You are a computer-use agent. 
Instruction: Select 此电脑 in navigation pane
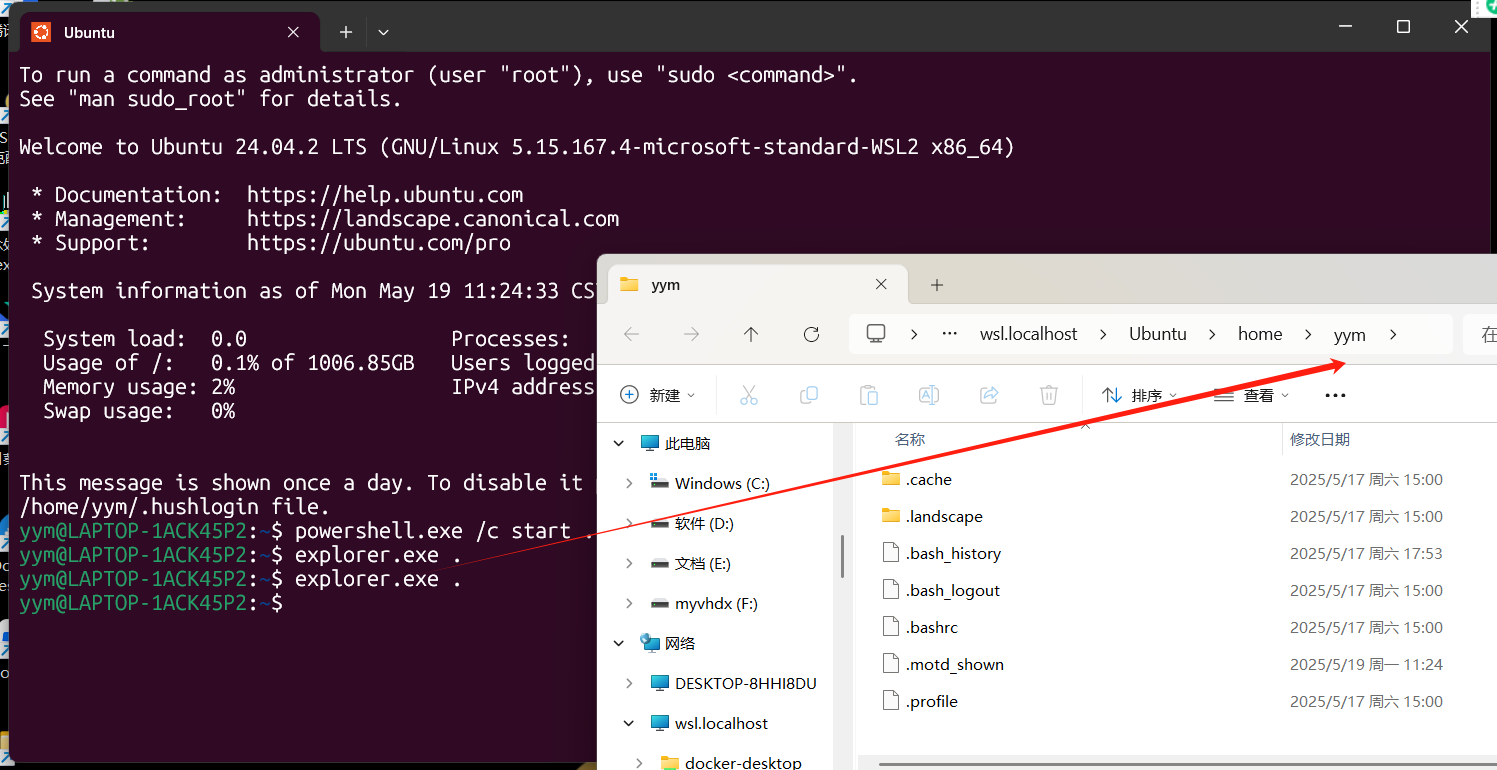[x=687, y=443]
